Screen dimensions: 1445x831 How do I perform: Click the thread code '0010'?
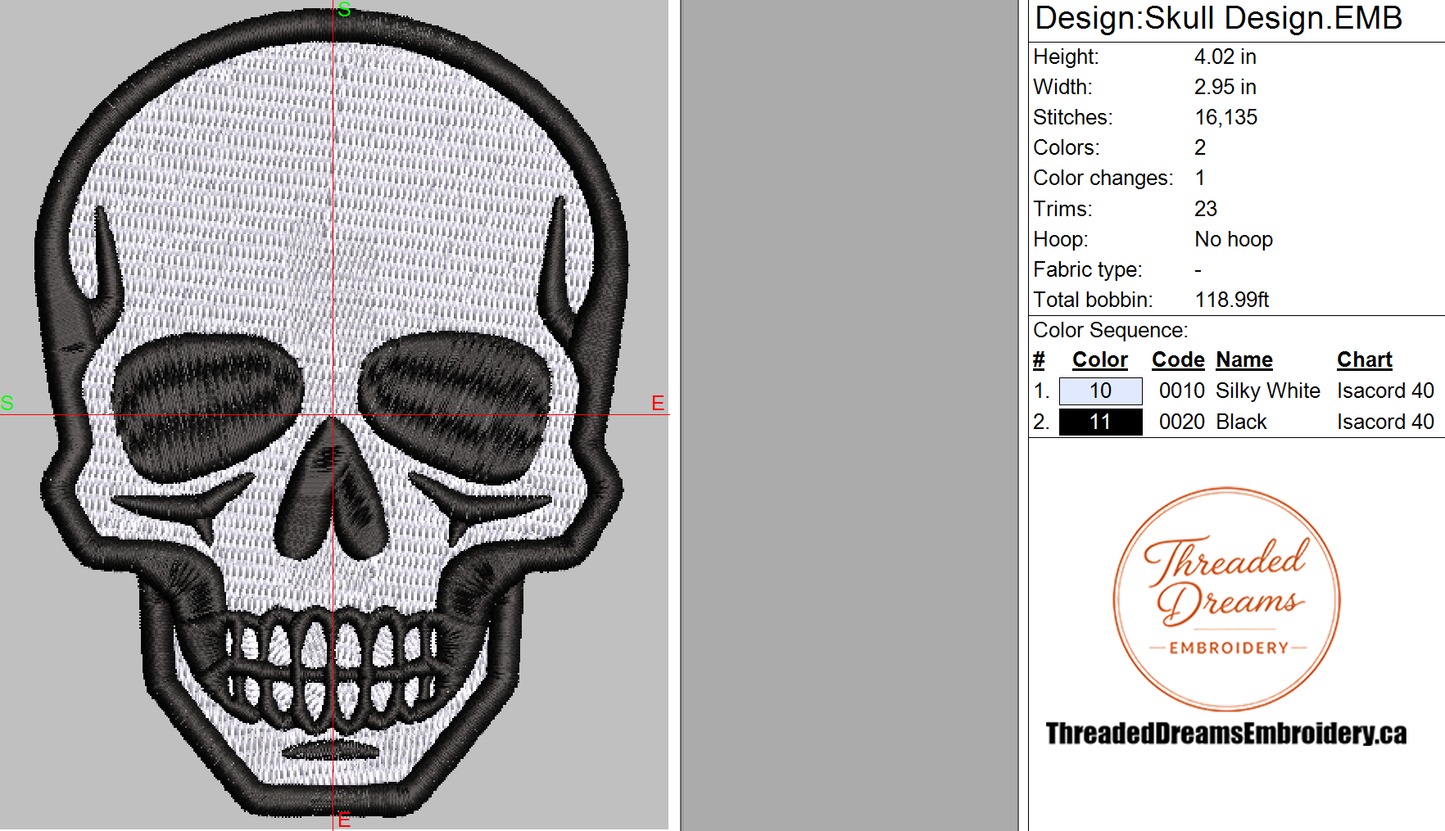[1181, 391]
